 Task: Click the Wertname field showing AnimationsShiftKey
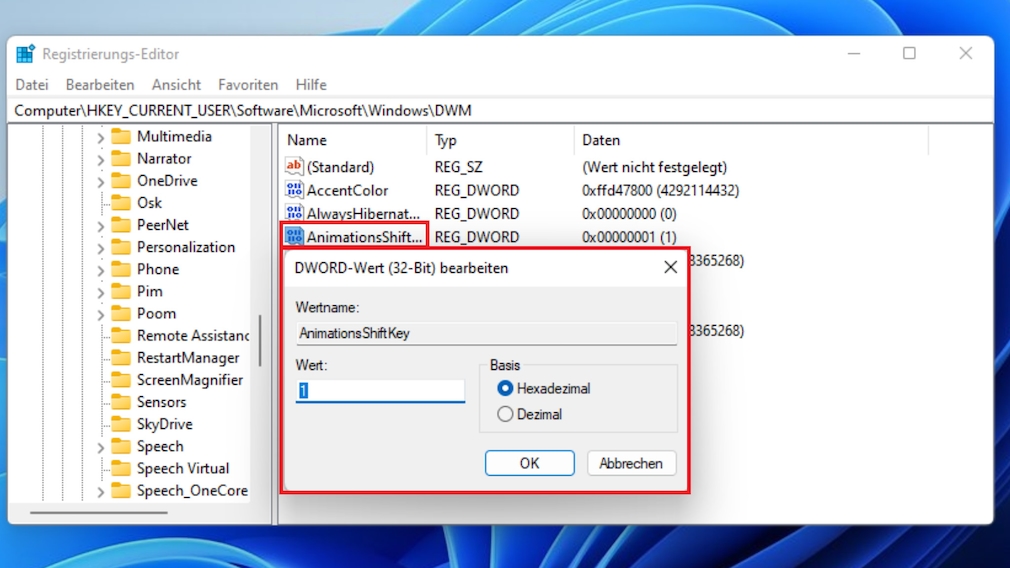(486, 333)
